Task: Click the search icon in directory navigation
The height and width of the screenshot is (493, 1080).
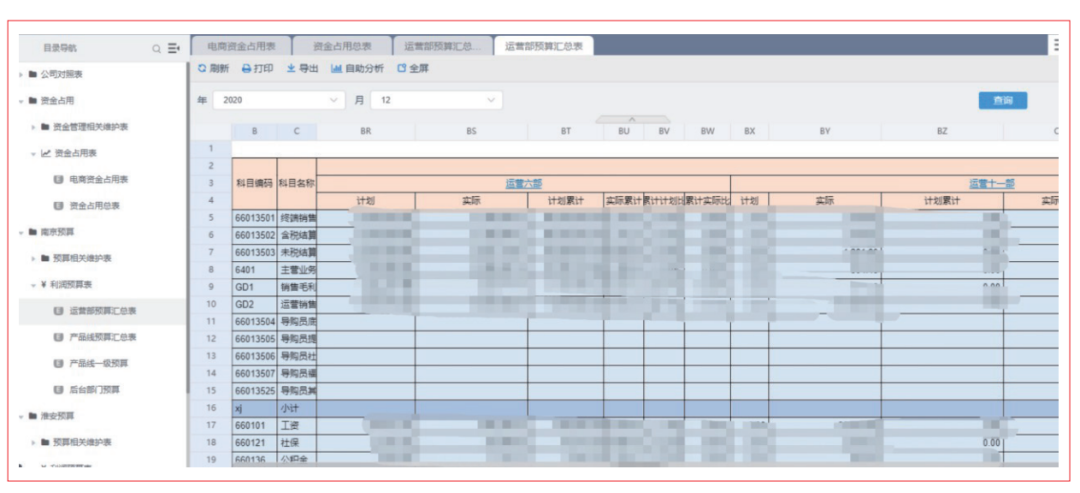Action: [x=157, y=48]
